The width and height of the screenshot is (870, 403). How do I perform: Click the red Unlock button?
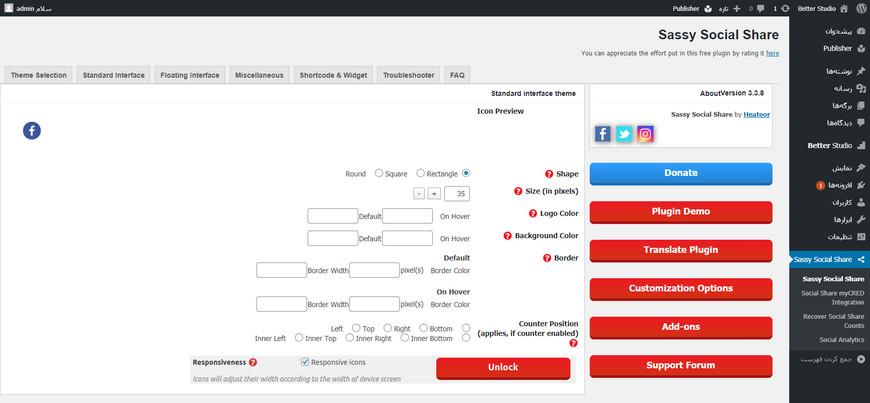[x=503, y=368]
